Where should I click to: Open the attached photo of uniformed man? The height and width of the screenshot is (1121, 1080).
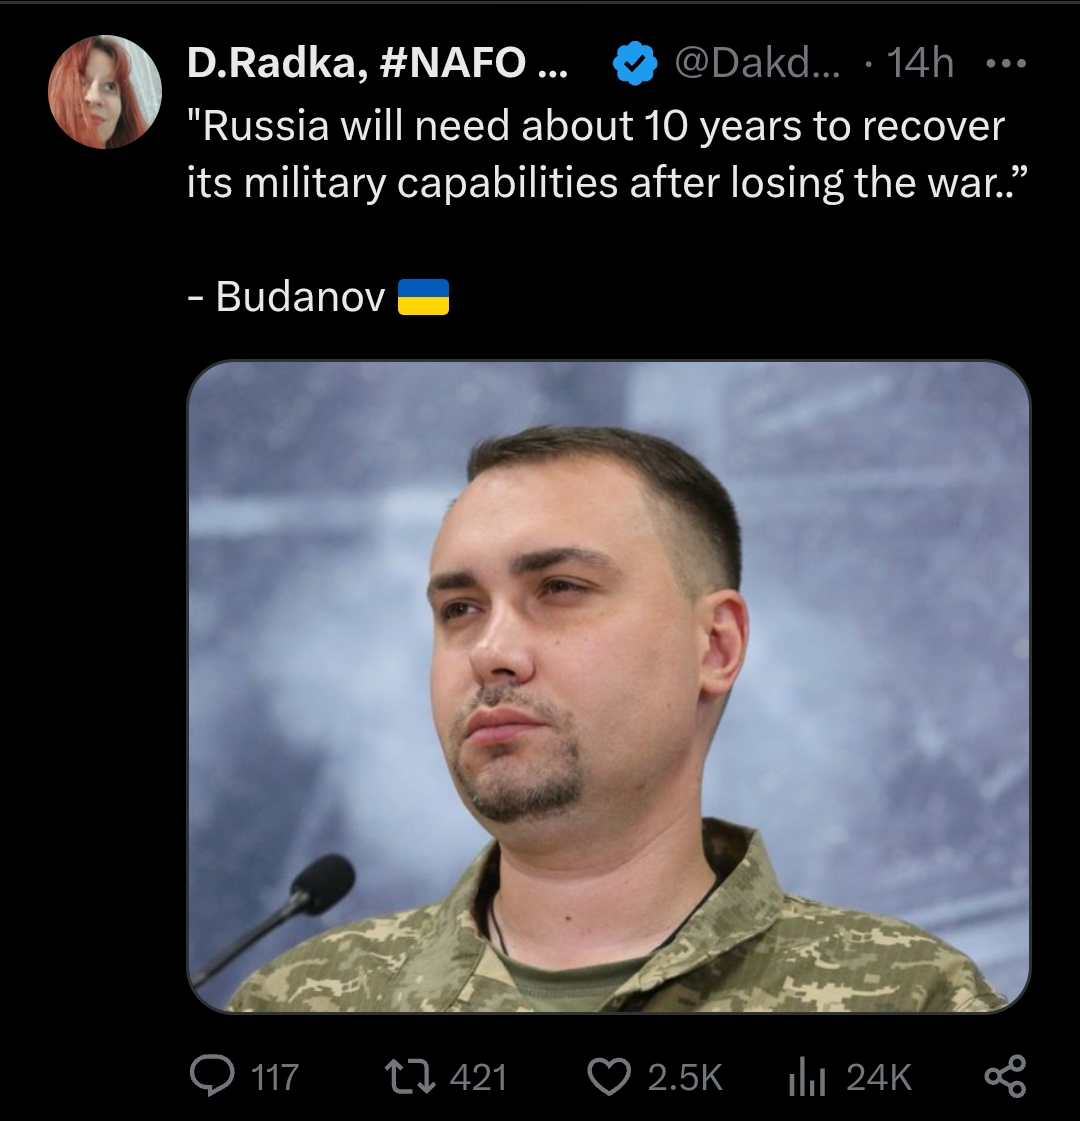(x=608, y=686)
